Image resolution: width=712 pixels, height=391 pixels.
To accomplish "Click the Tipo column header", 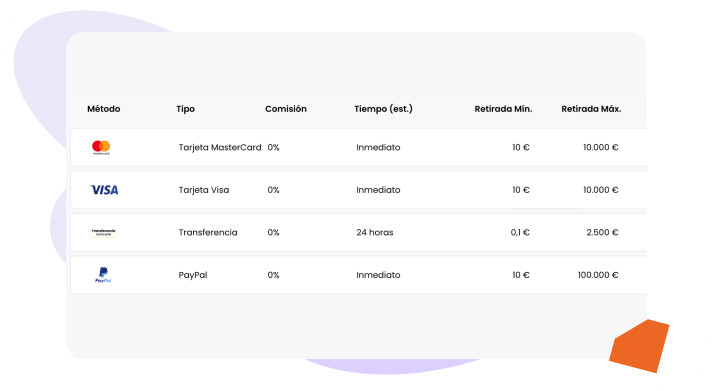I will coord(185,109).
